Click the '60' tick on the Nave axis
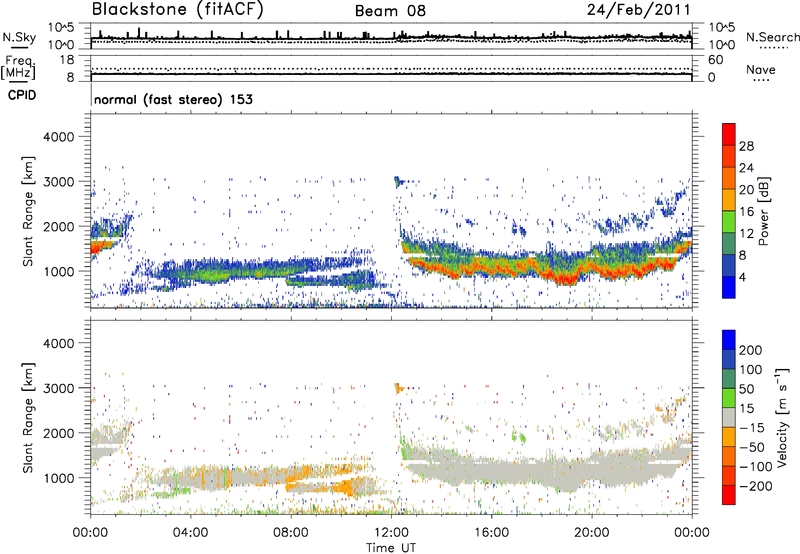The image size is (800, 554). point(716,60)
